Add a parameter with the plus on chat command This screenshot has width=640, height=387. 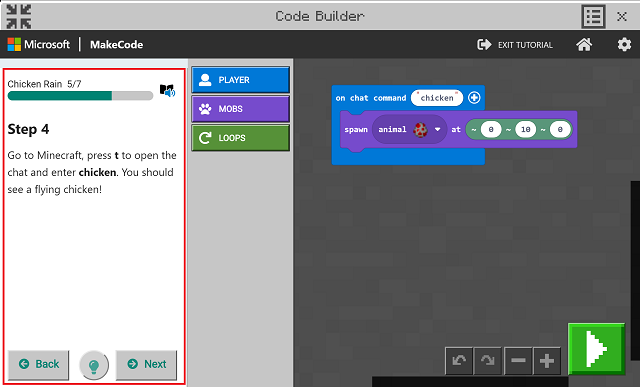(x=474, y=98)
